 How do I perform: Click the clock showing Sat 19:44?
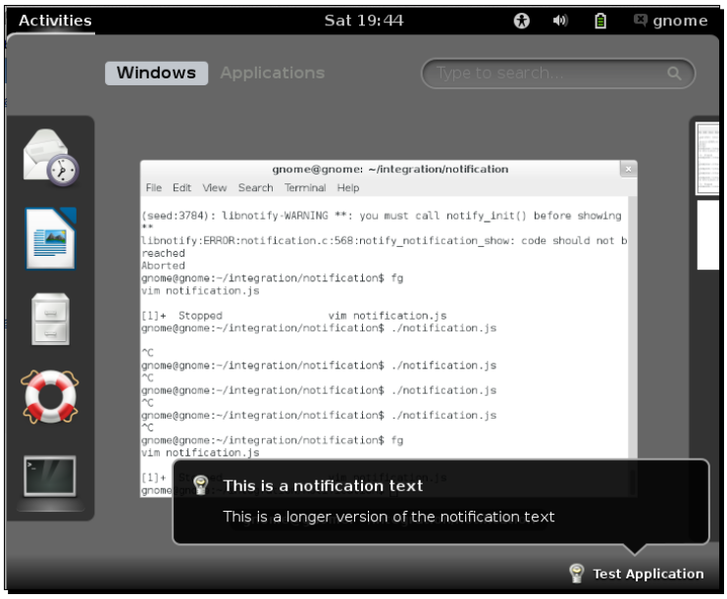point(363,20)
